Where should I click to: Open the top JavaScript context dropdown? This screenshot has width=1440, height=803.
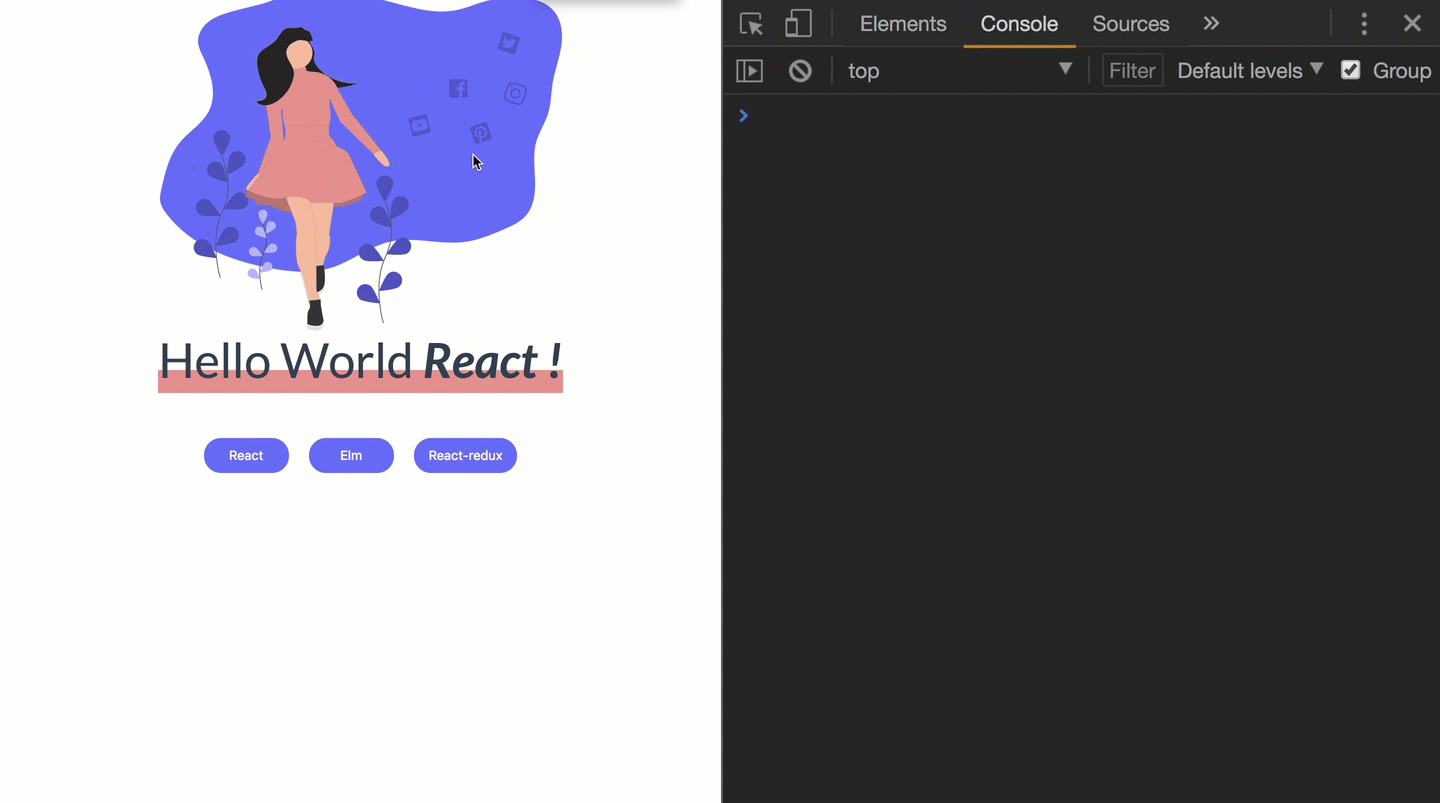click(x=960, y=71)
